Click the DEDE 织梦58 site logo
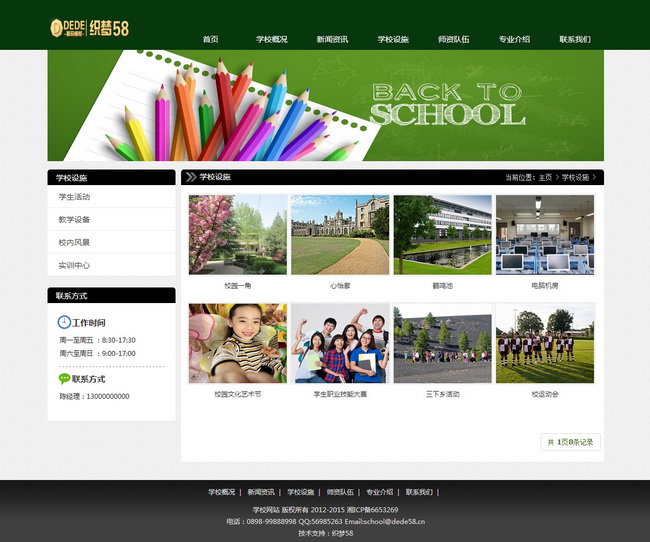The width and height of the screenshot is (650, 542). (x=89, y=28)
